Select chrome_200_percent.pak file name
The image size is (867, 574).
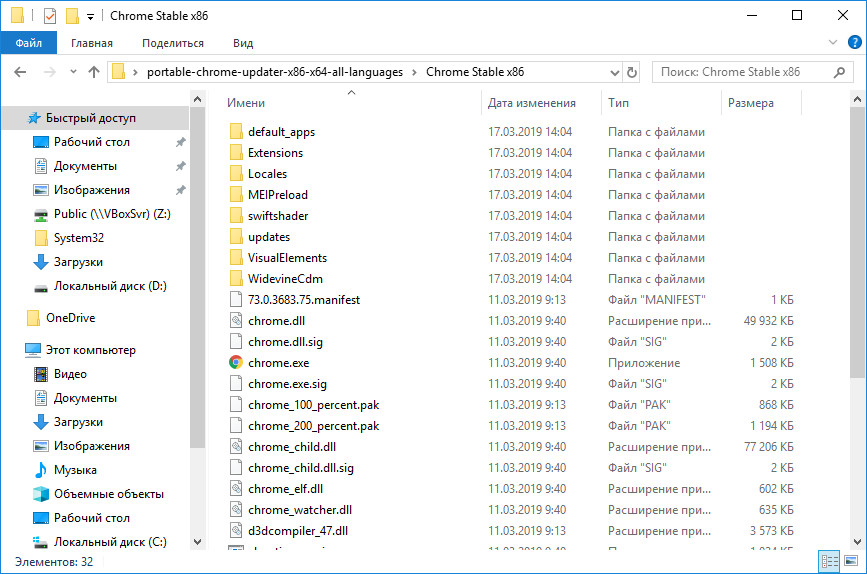tap(314, 426)
